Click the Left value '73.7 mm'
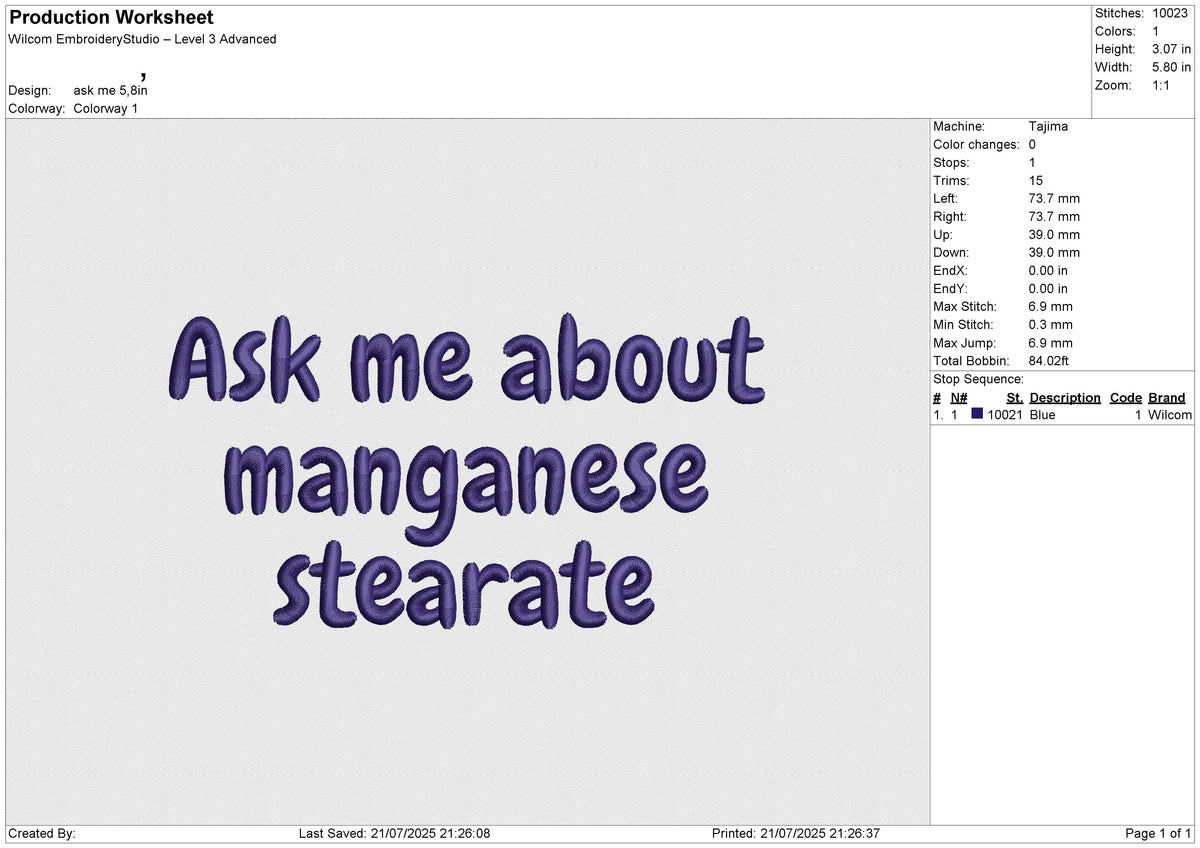 click(1054, 198)
